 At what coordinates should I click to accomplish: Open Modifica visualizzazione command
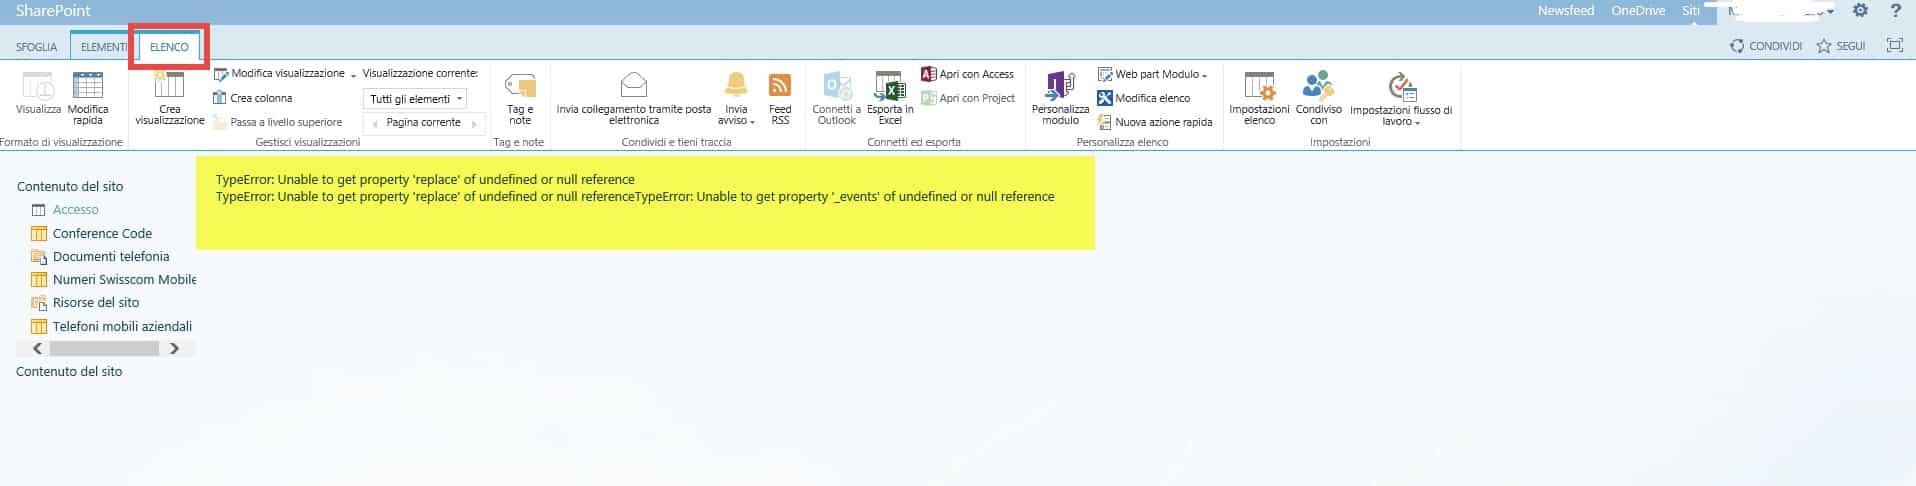(285, 74)
